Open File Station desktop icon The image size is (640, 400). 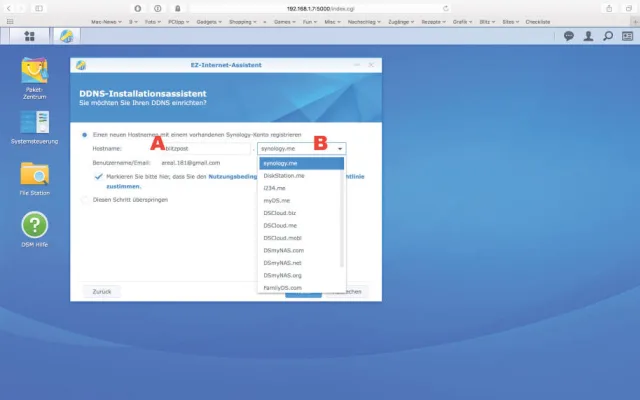tap(34, 178)
